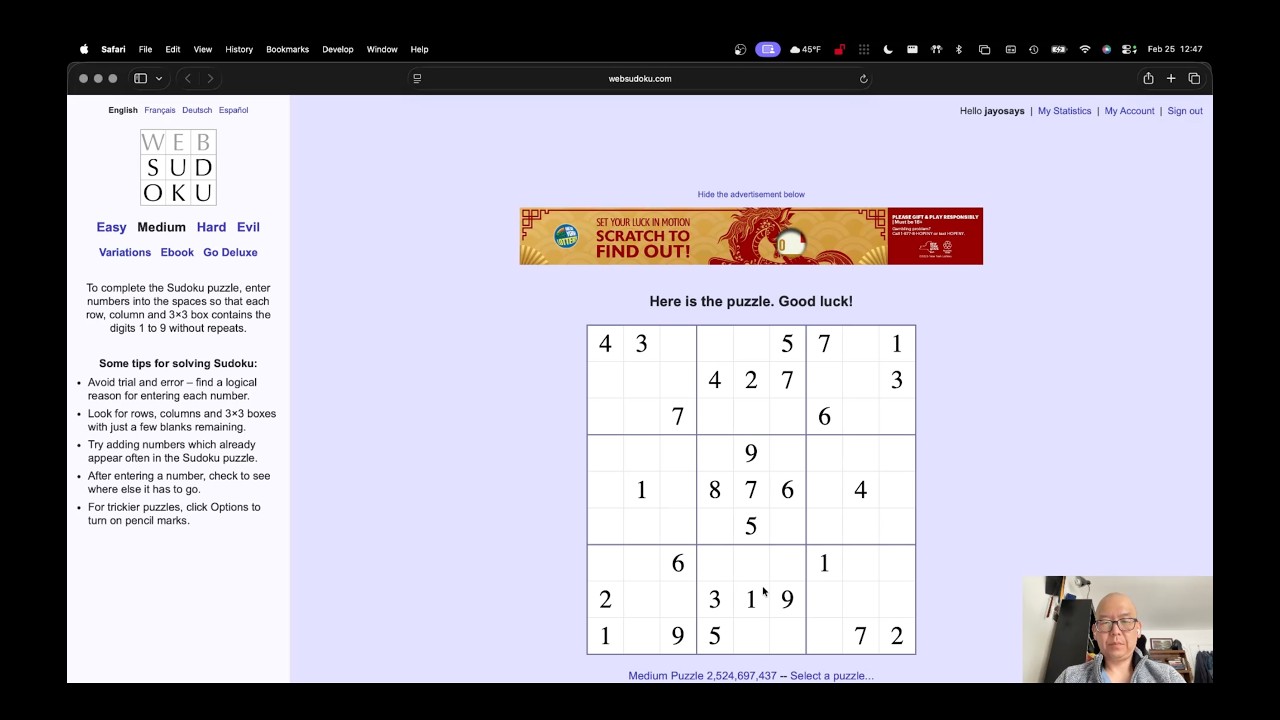Screen dimensions: 1280x720
Task: Select empty cell between 1 and 9 in bottom row
Action: (641, 636)
